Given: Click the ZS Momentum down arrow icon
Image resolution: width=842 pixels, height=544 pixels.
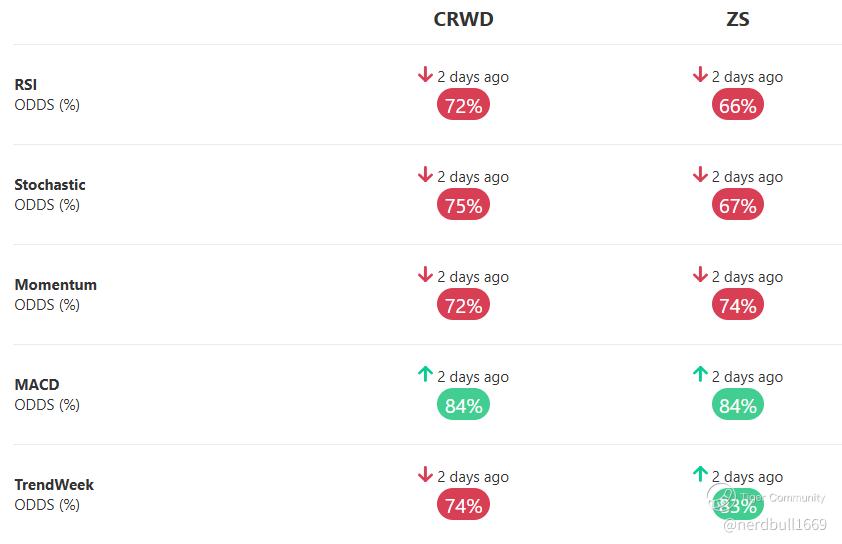Looking at the screenshot, I should (700, 275).
